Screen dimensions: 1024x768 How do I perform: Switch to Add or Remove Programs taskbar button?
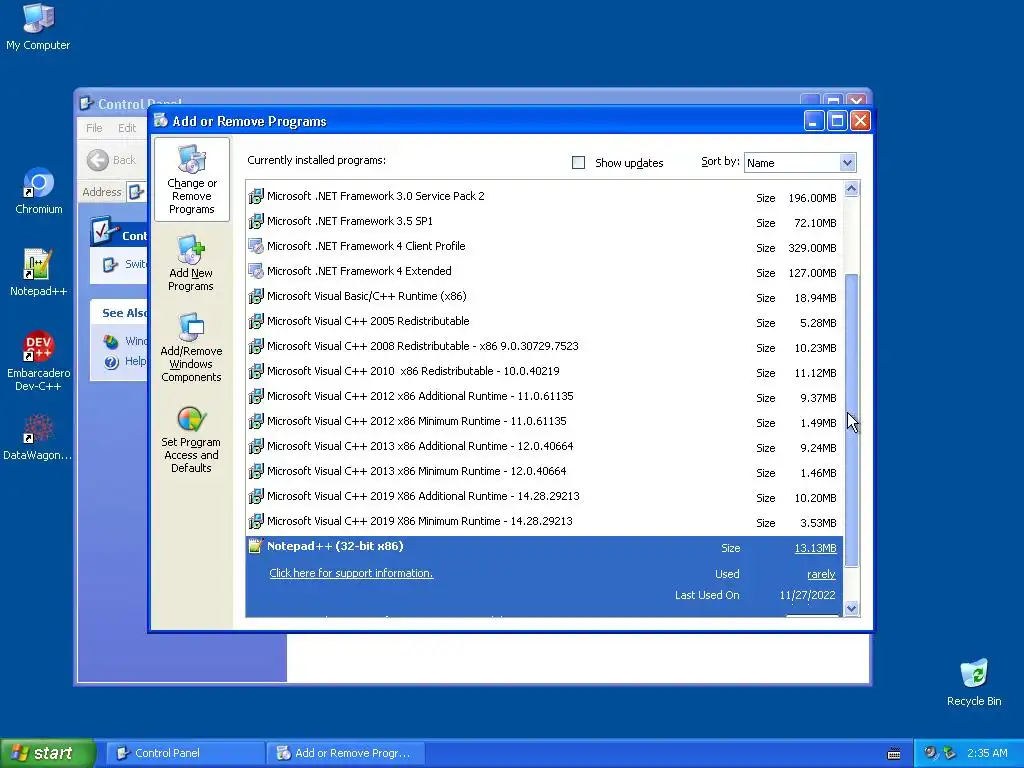tap(346, 753)
